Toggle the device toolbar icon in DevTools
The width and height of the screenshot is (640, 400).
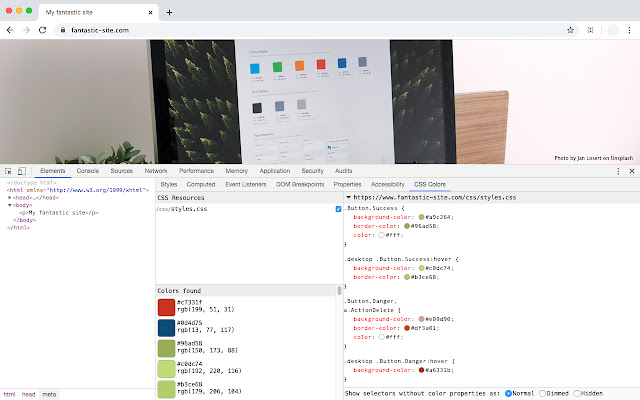click(x=22, y=171)
